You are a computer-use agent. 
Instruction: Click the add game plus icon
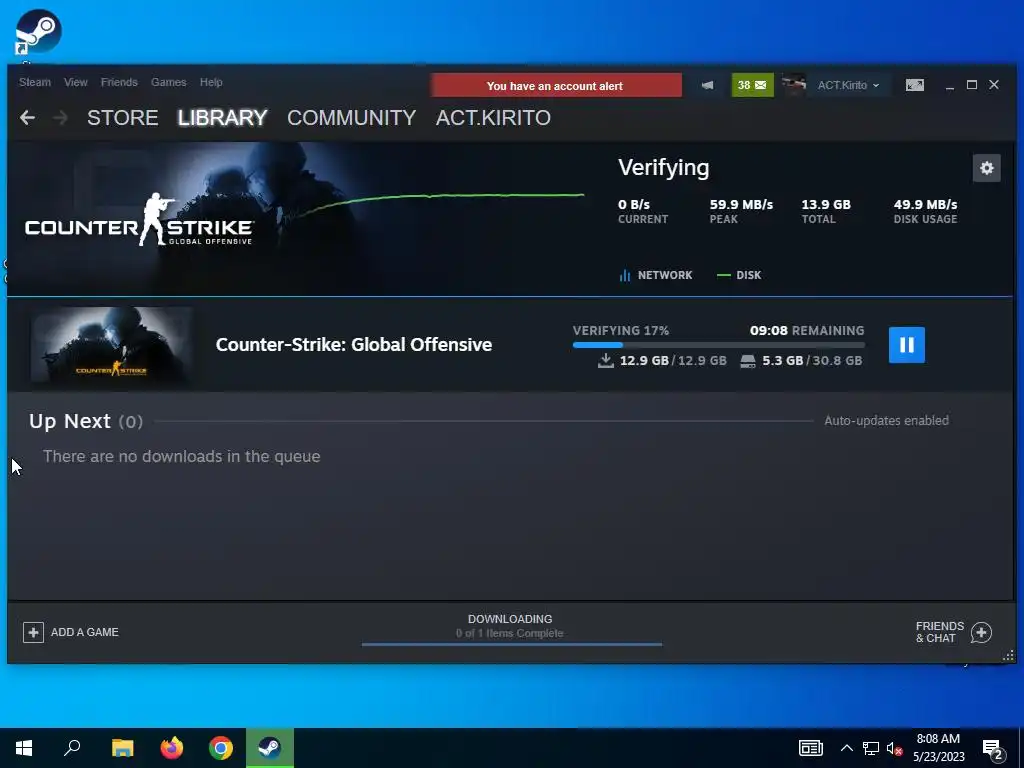point(33,632)
